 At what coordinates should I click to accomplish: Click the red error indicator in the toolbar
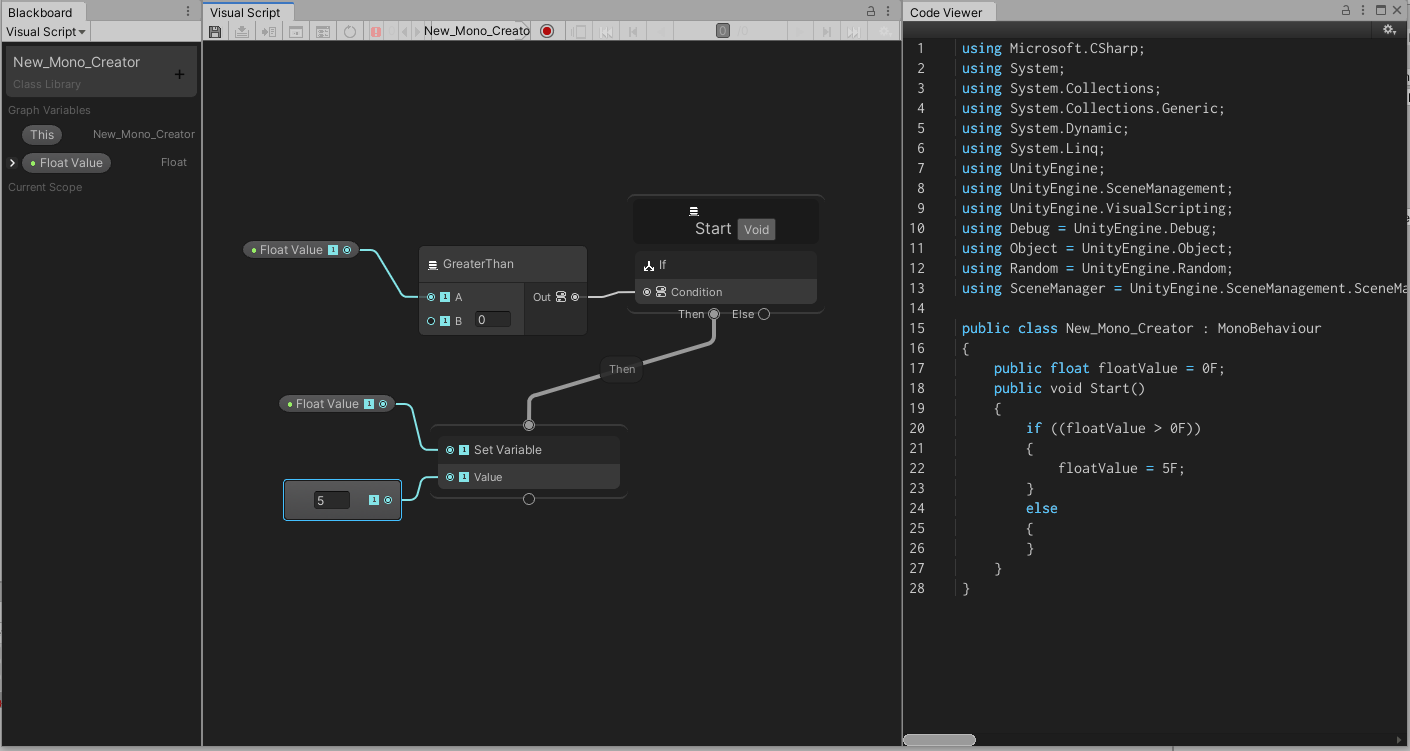click(x=376, y=31)
